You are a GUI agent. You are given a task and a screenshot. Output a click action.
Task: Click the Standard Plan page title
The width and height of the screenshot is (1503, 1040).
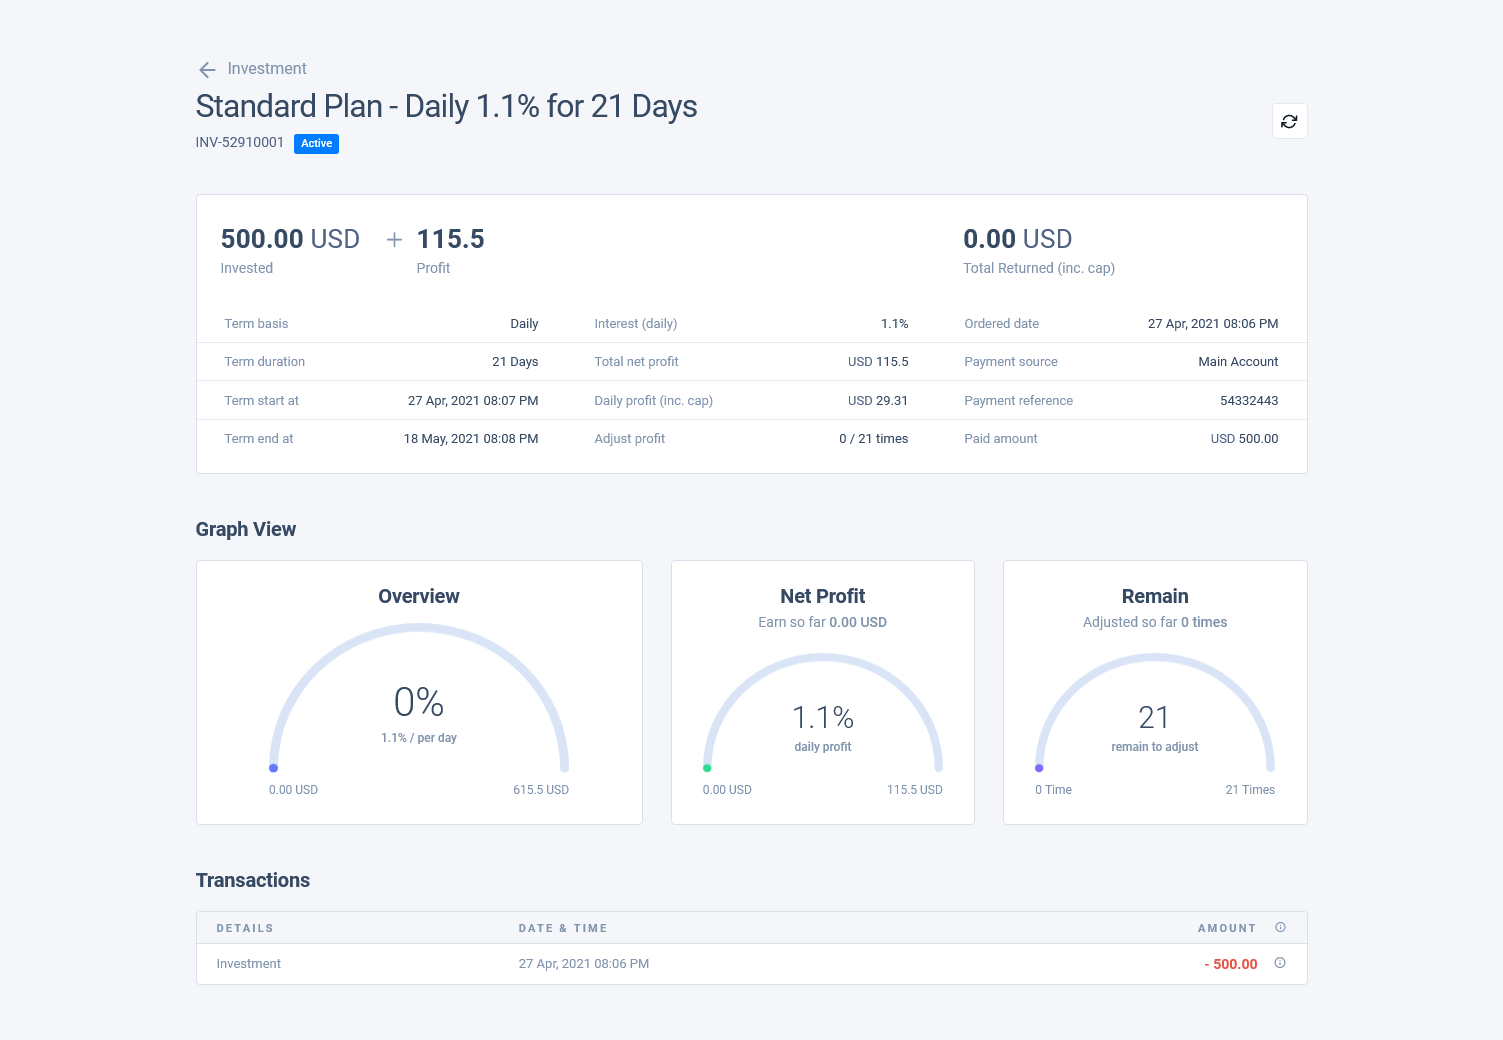[447, 106]
